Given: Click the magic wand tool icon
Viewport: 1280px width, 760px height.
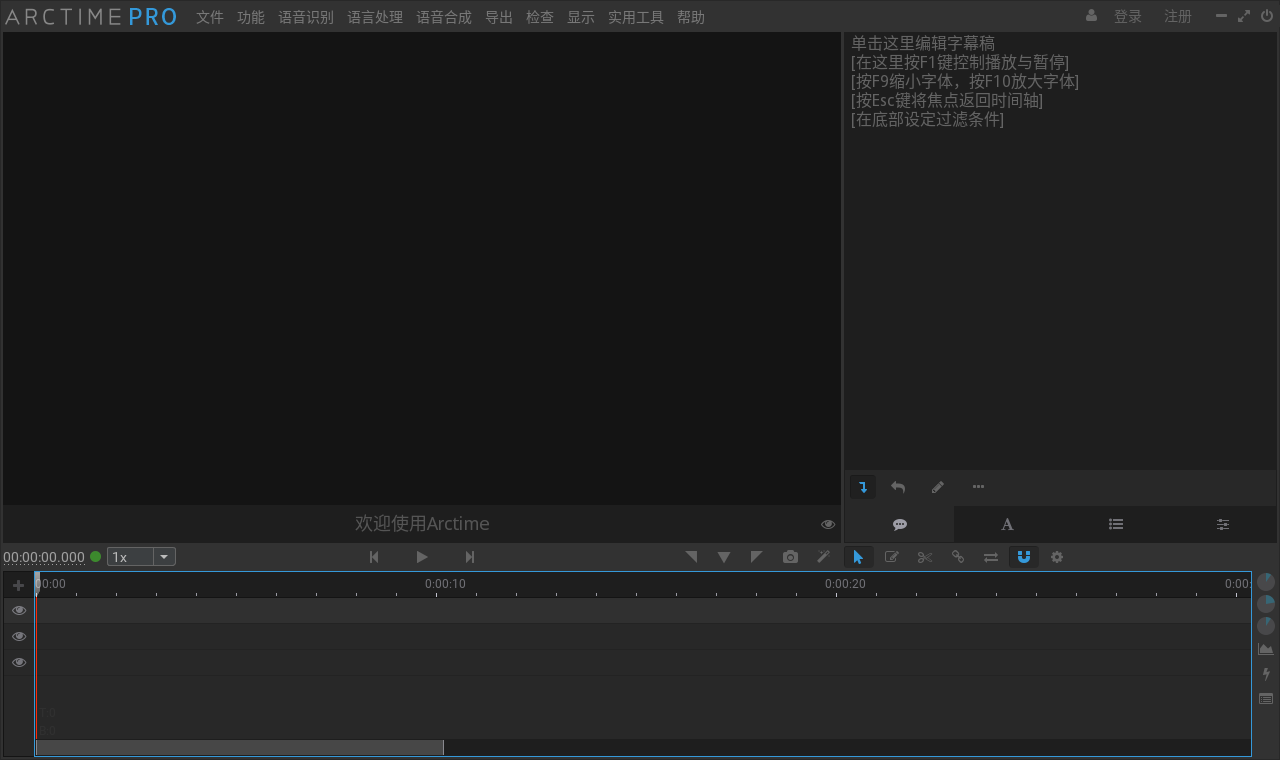Looking at the screenshot, I should point(824,557).
